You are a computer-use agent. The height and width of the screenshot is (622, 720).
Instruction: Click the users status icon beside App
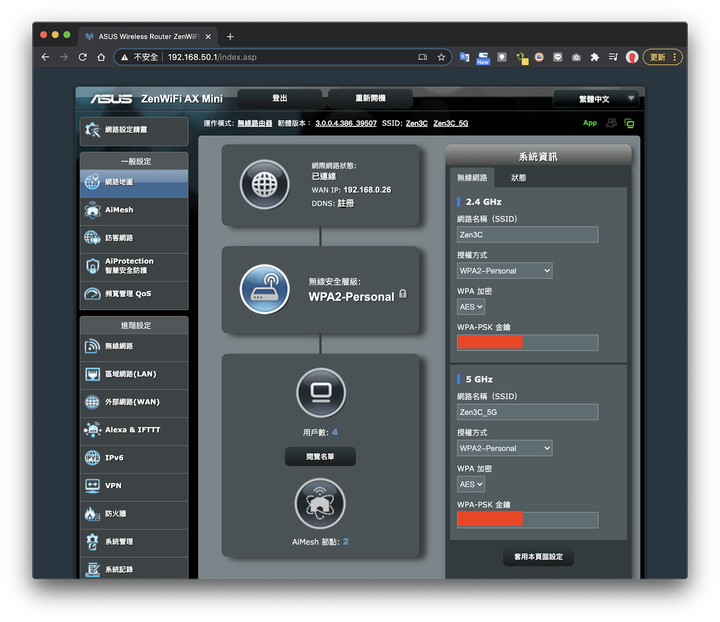(611, 123)
